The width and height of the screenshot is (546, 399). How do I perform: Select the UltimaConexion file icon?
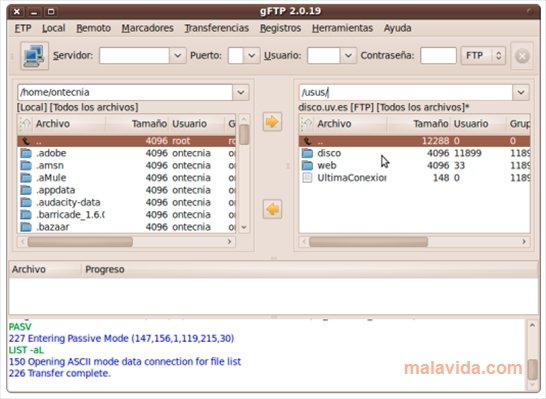click(x=307, y=178)
